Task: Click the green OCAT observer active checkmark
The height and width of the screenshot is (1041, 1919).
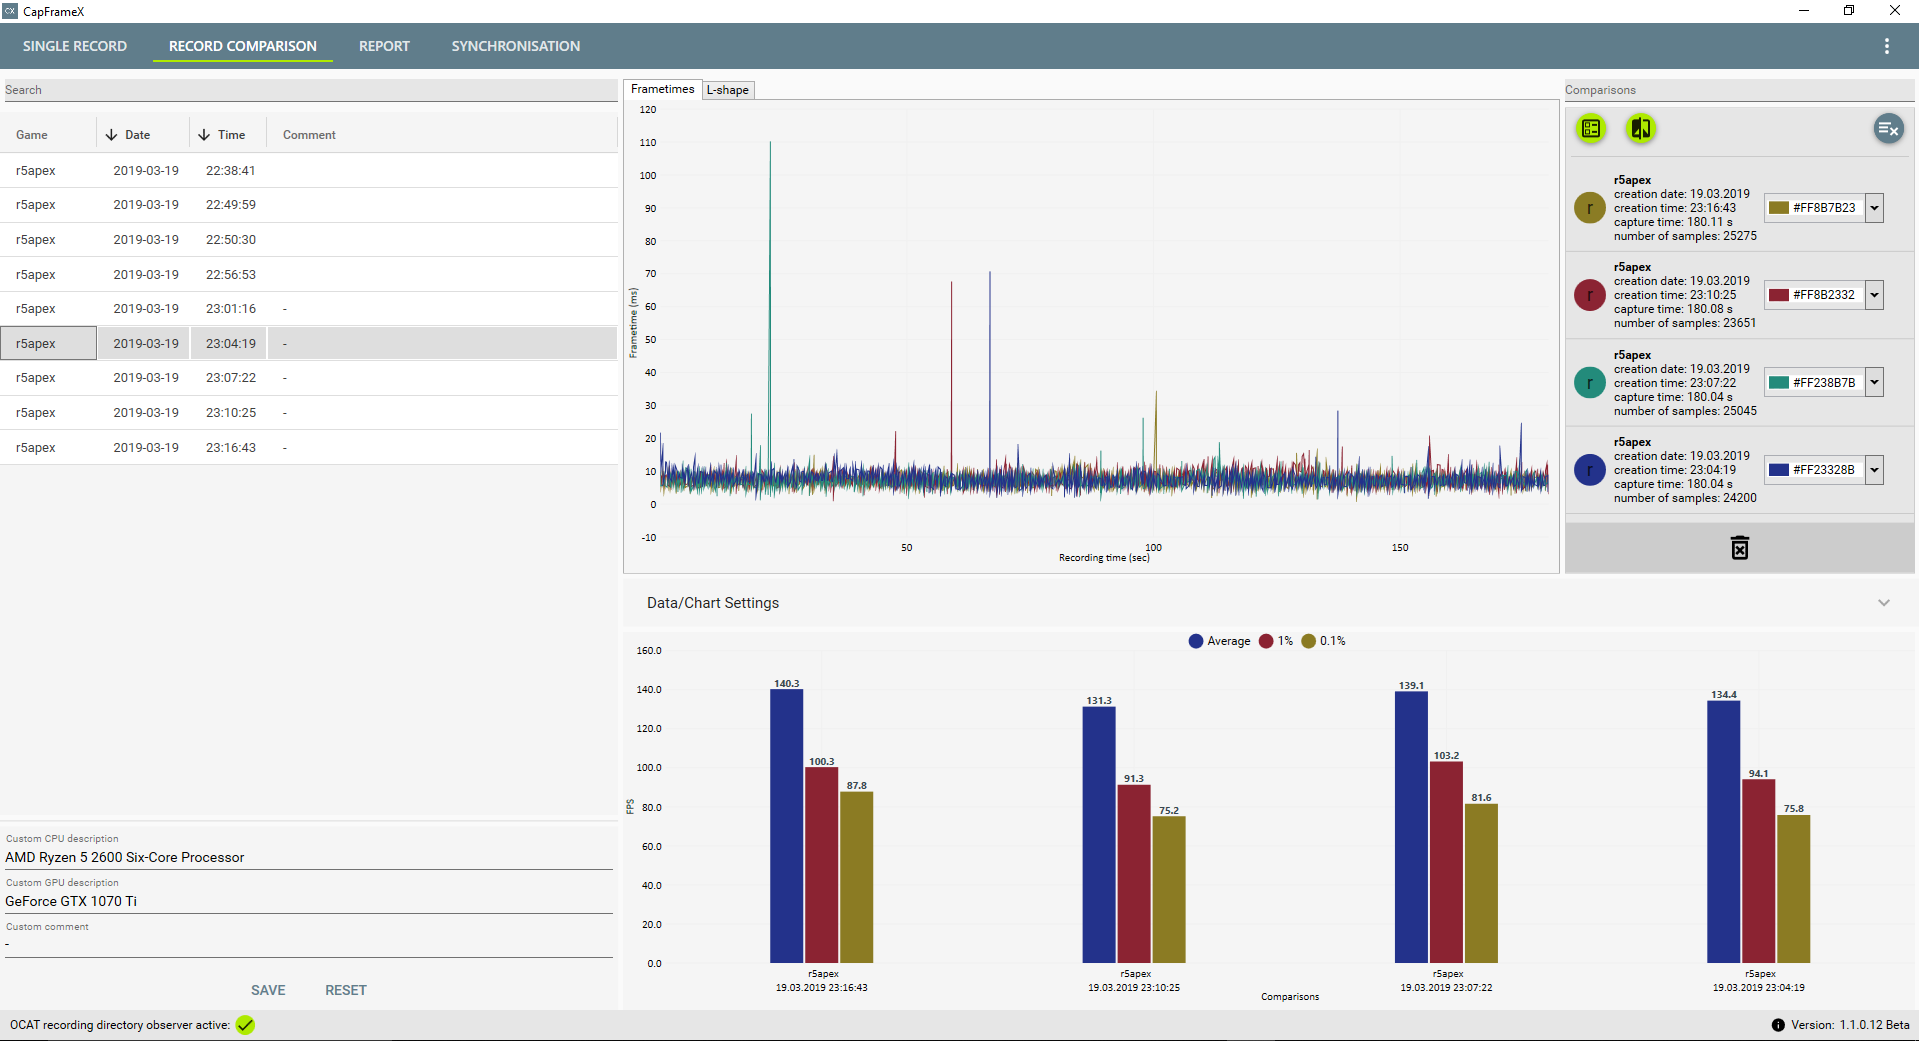Action: coord(245,1025)
